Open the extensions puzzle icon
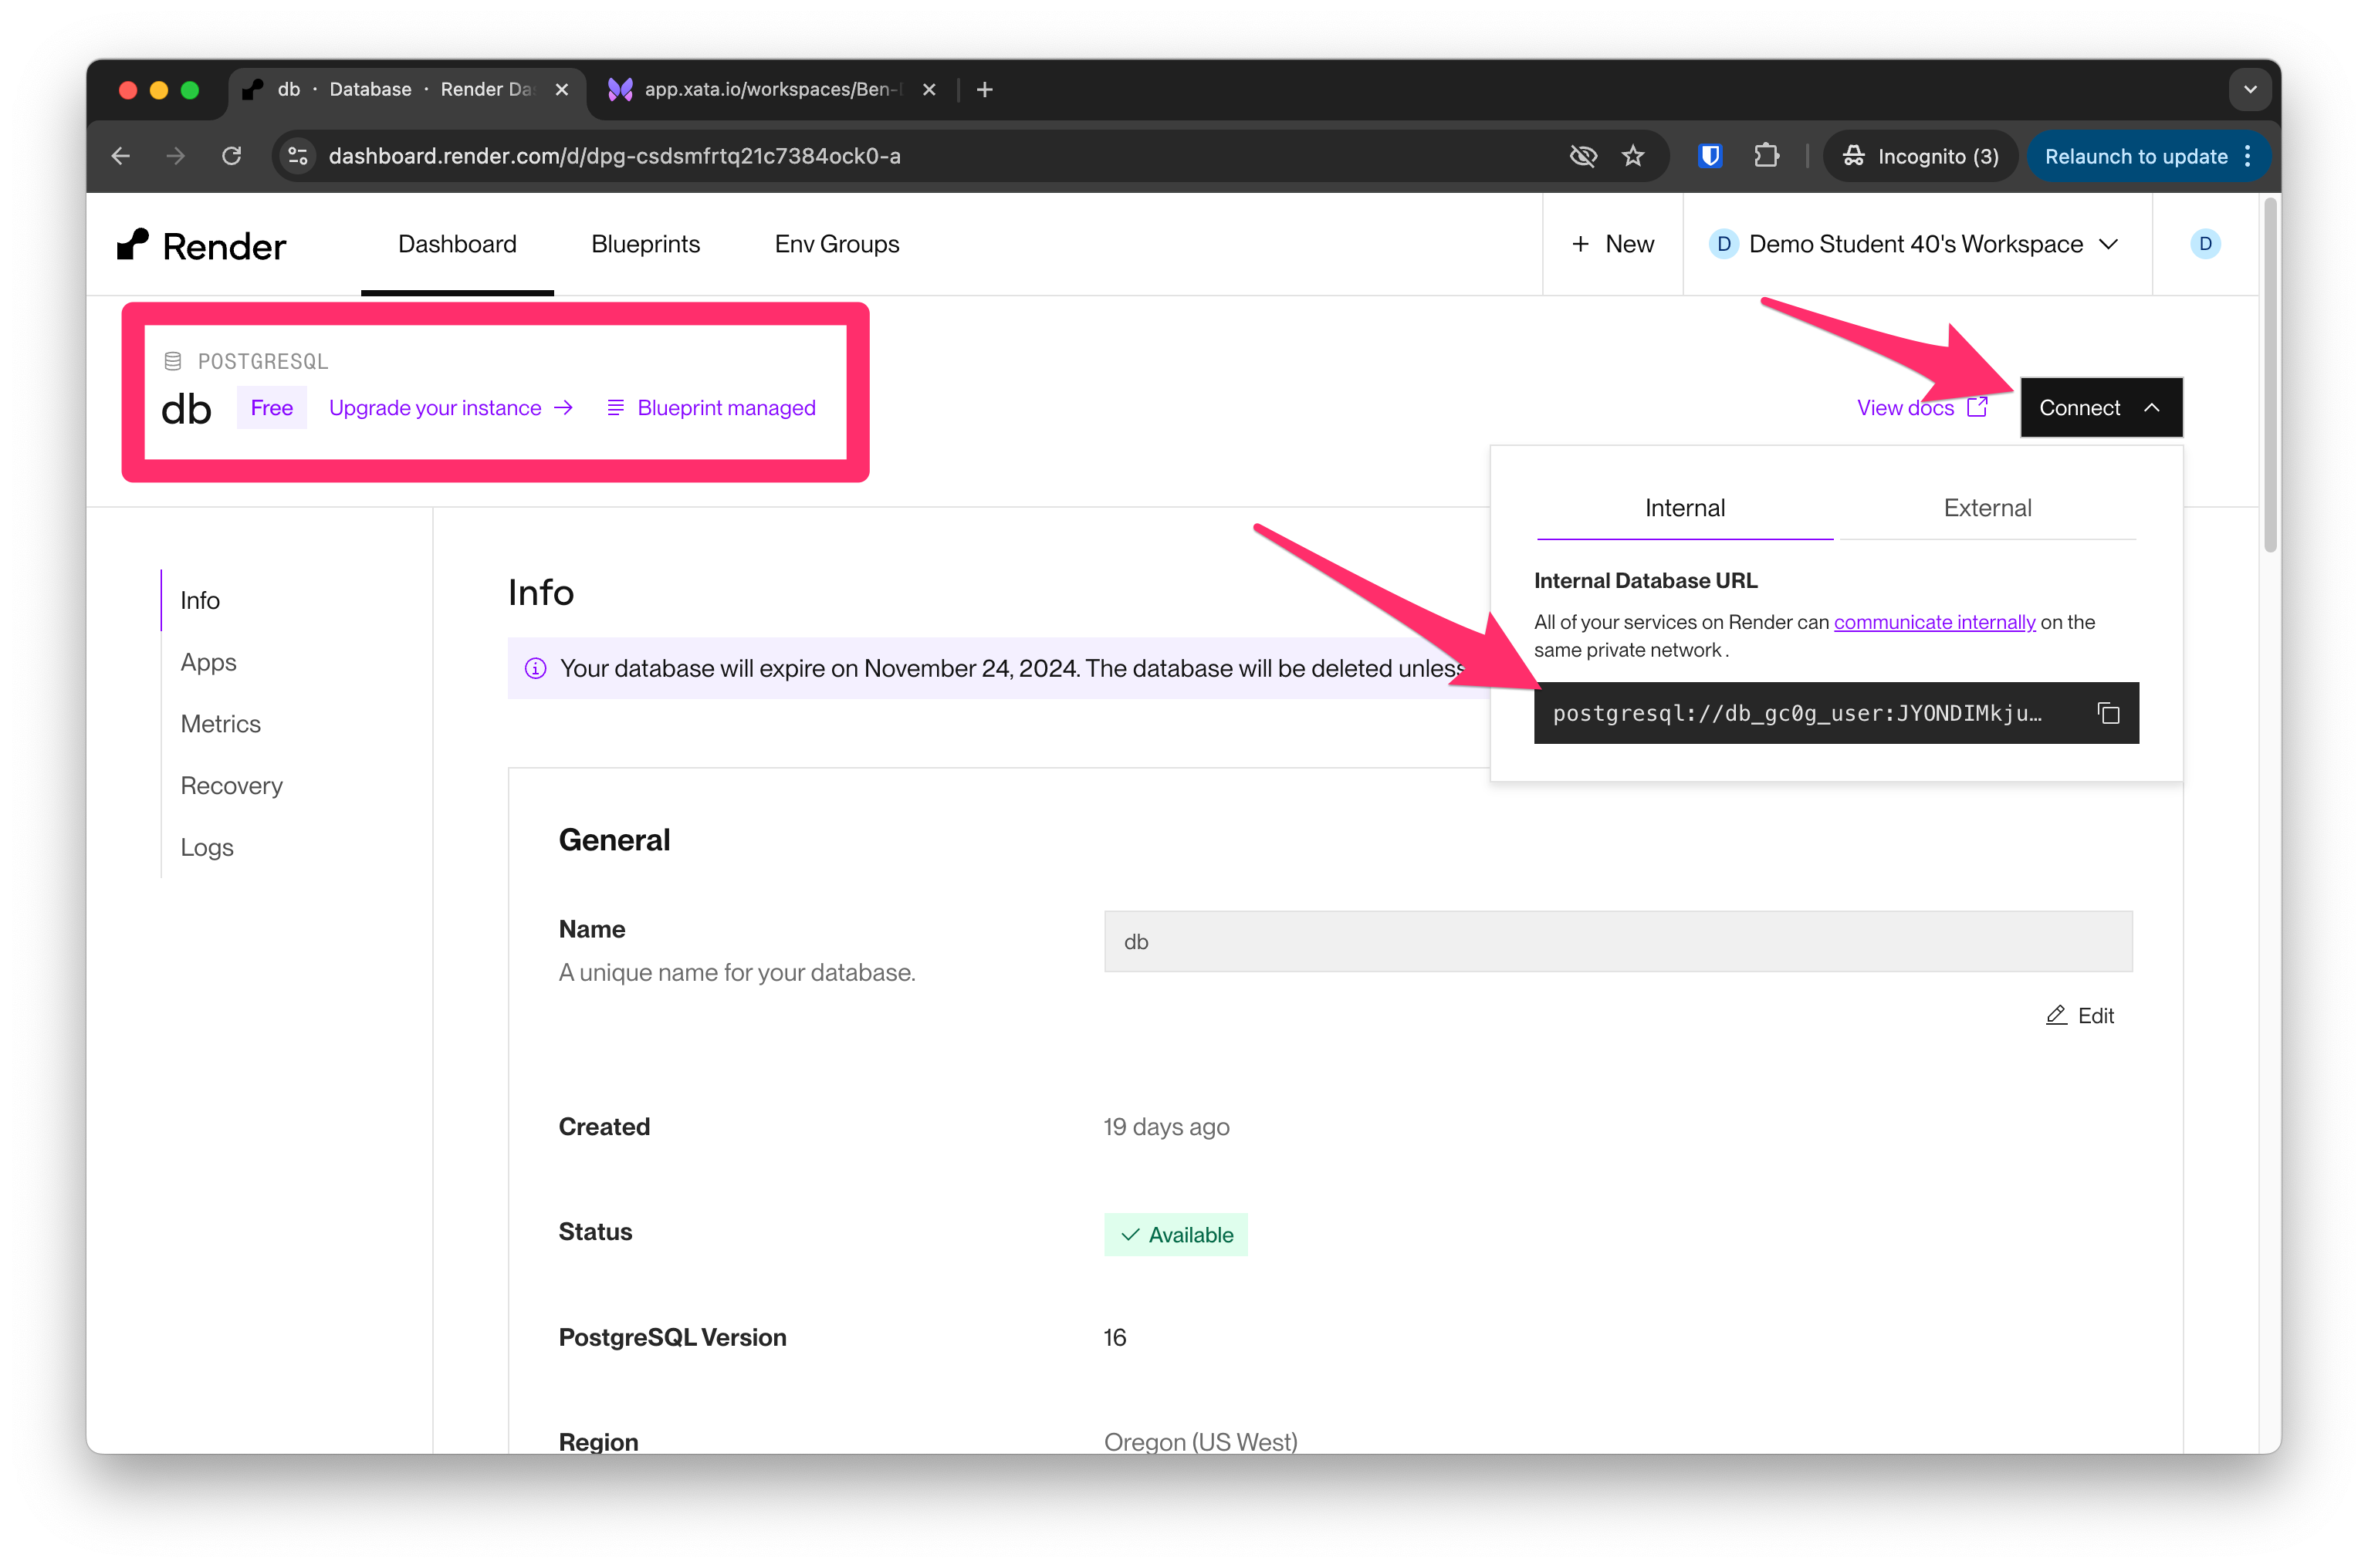The image size is (2368, 1568). click(1766, 156)
